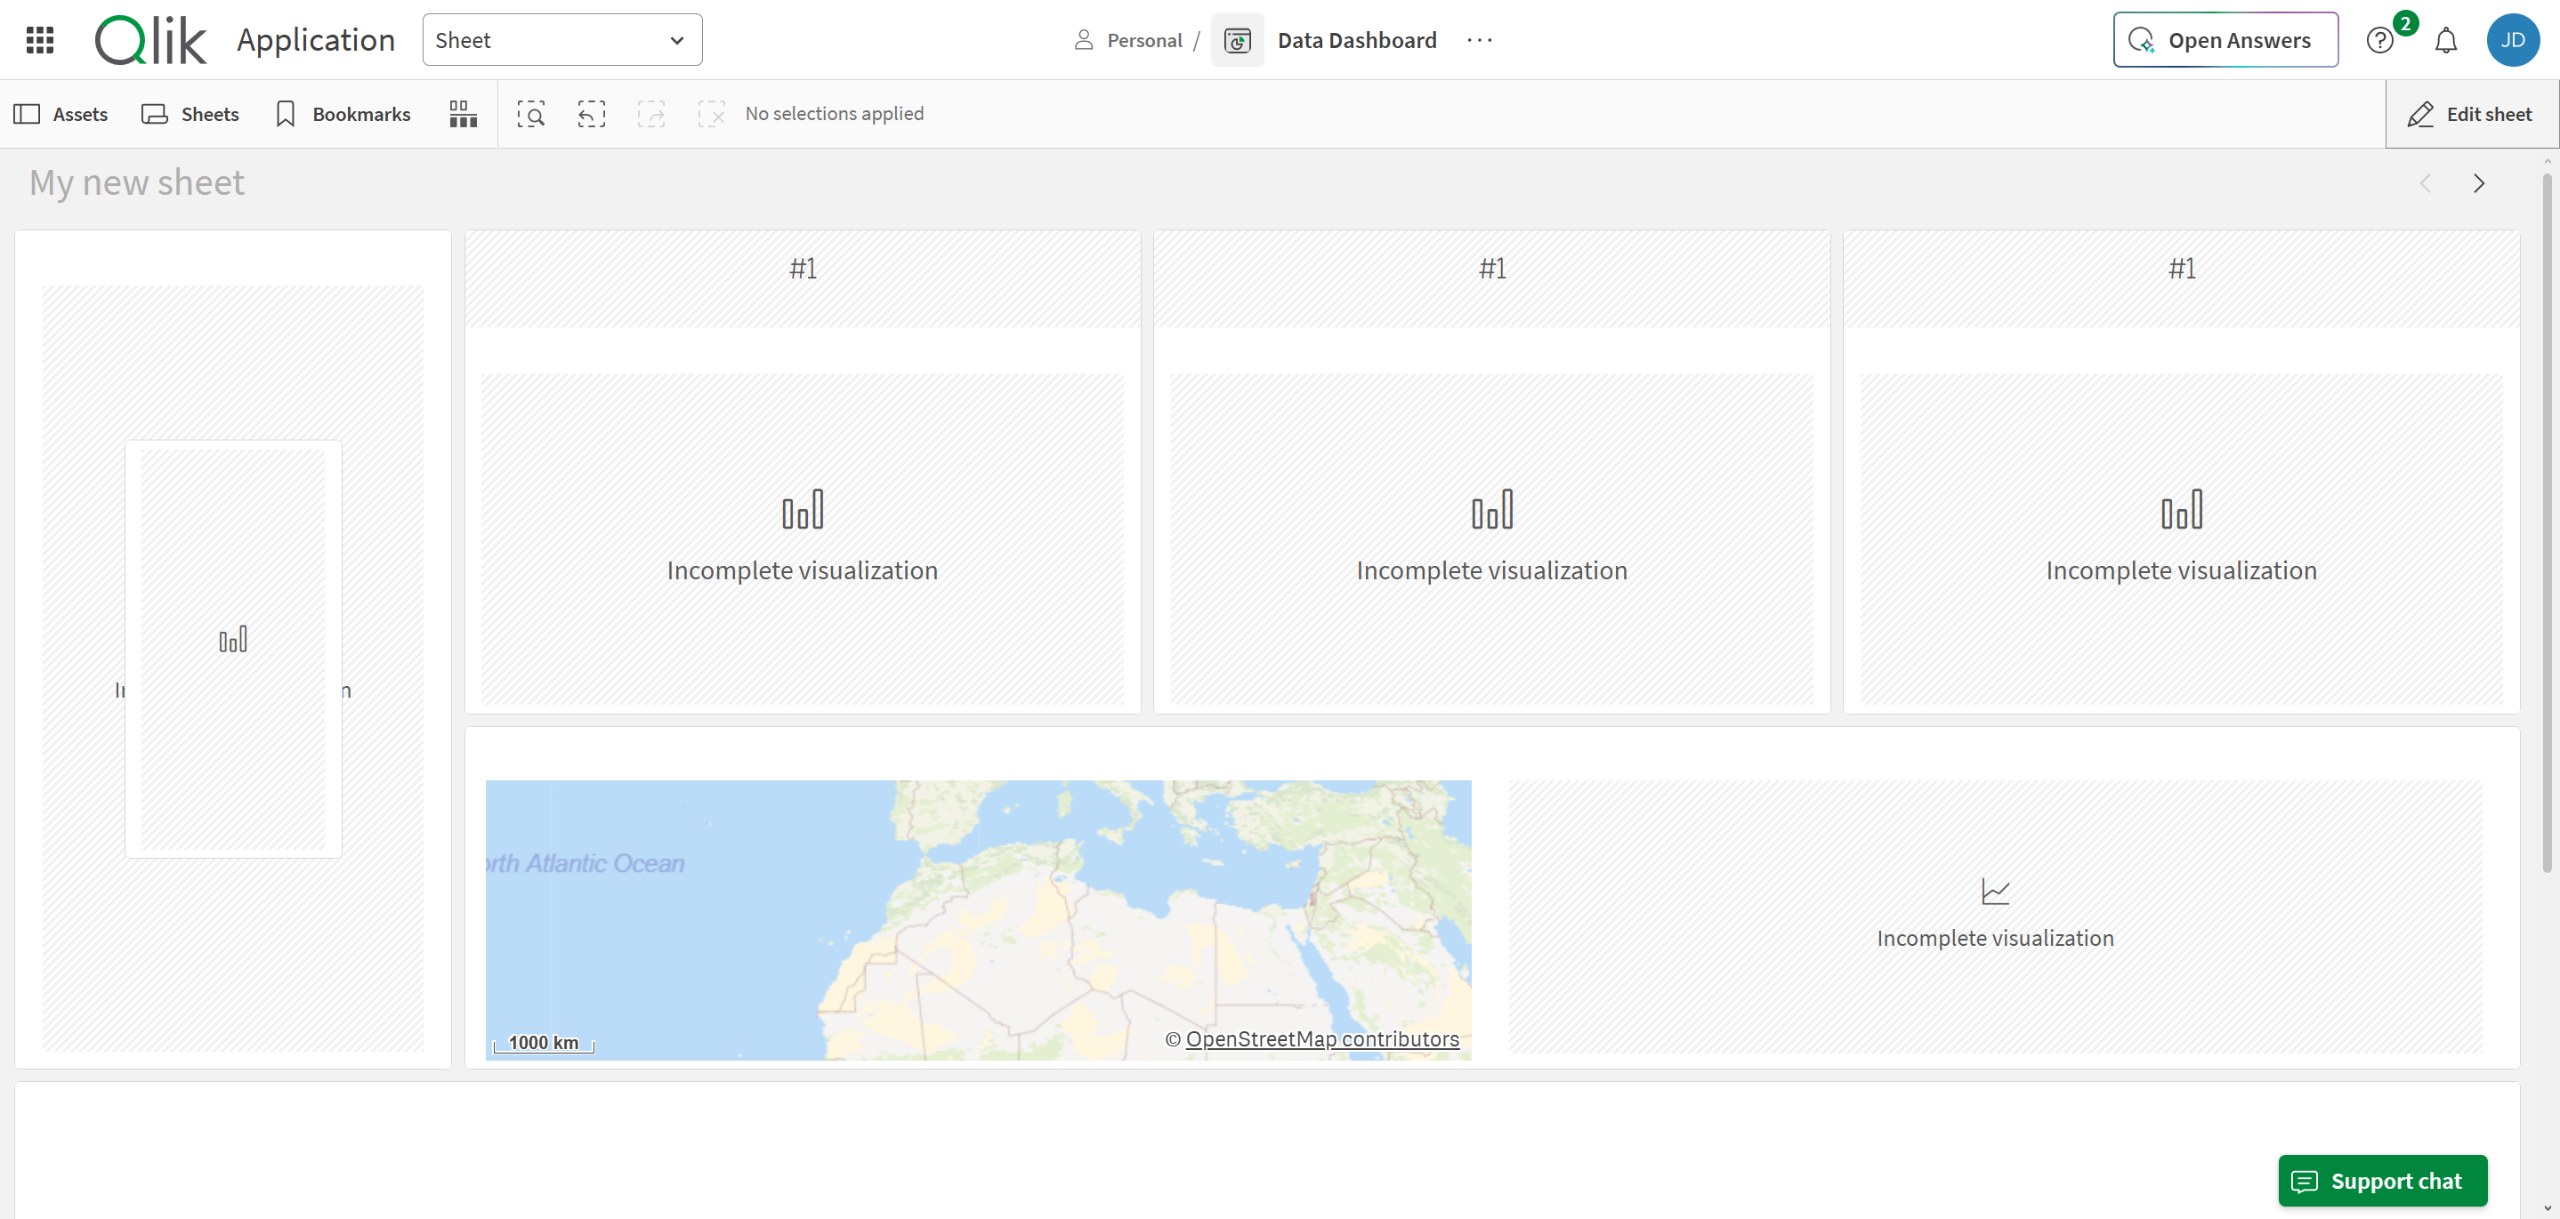Open the app launcher grid icon

pos(40,40)
